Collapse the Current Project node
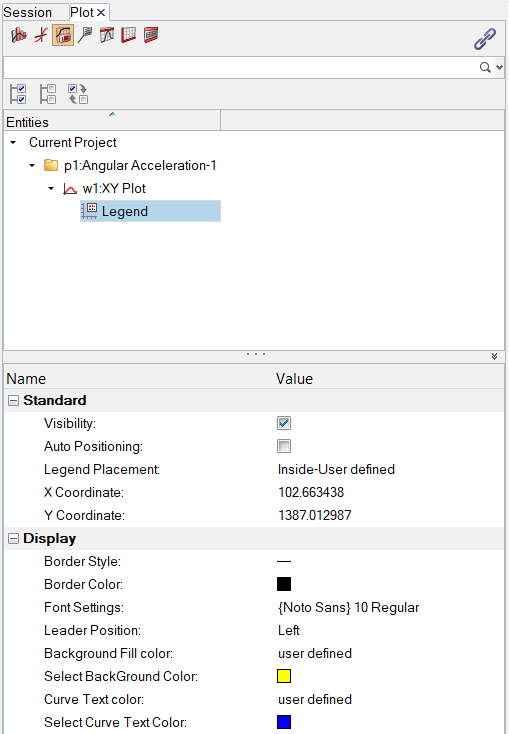This screenshot has width=509, height=734. [x=13, y=142]
